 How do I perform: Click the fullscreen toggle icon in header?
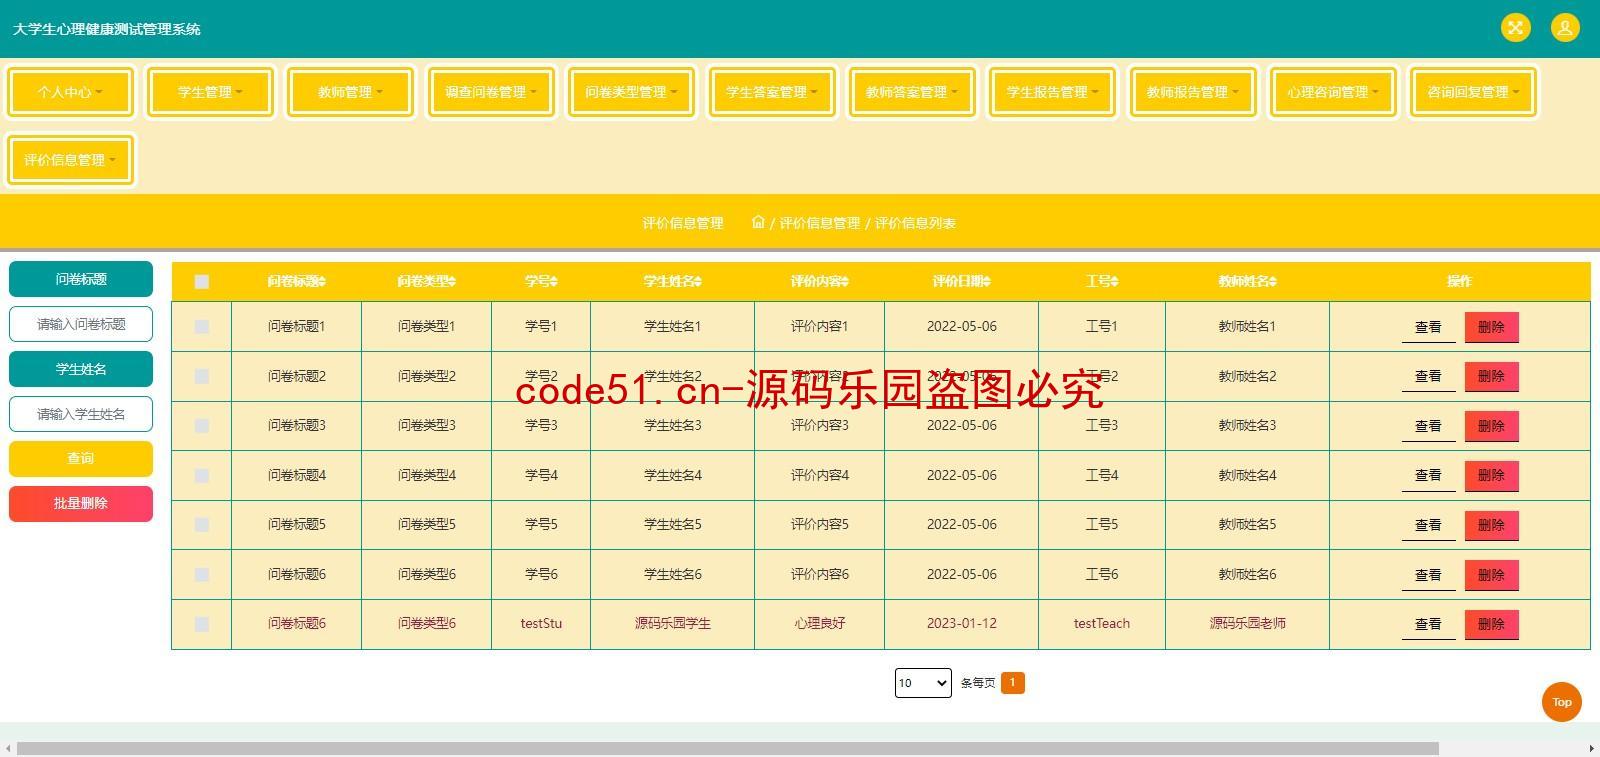(1515, 28)
